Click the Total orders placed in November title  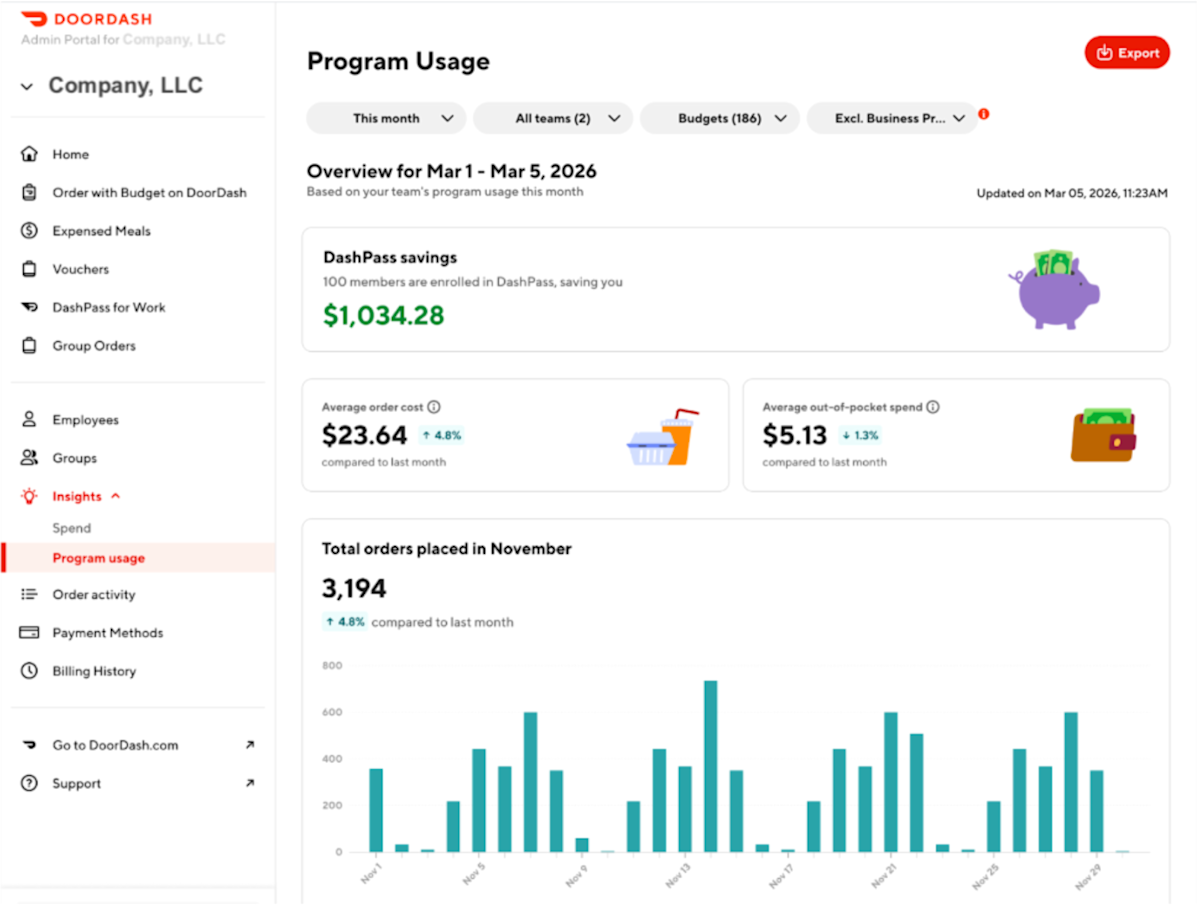(x=447, y=549)
